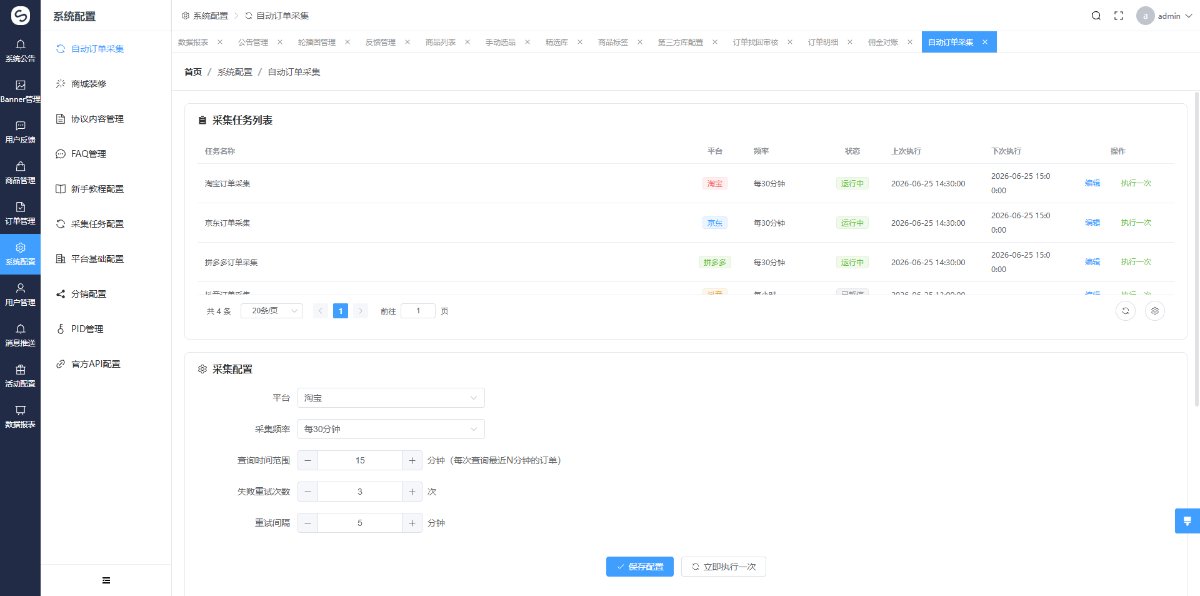The width and height of the screenshot is (1200, 596).
Task: Switch to the 商品列表 tab
Action: pos(440,42)
